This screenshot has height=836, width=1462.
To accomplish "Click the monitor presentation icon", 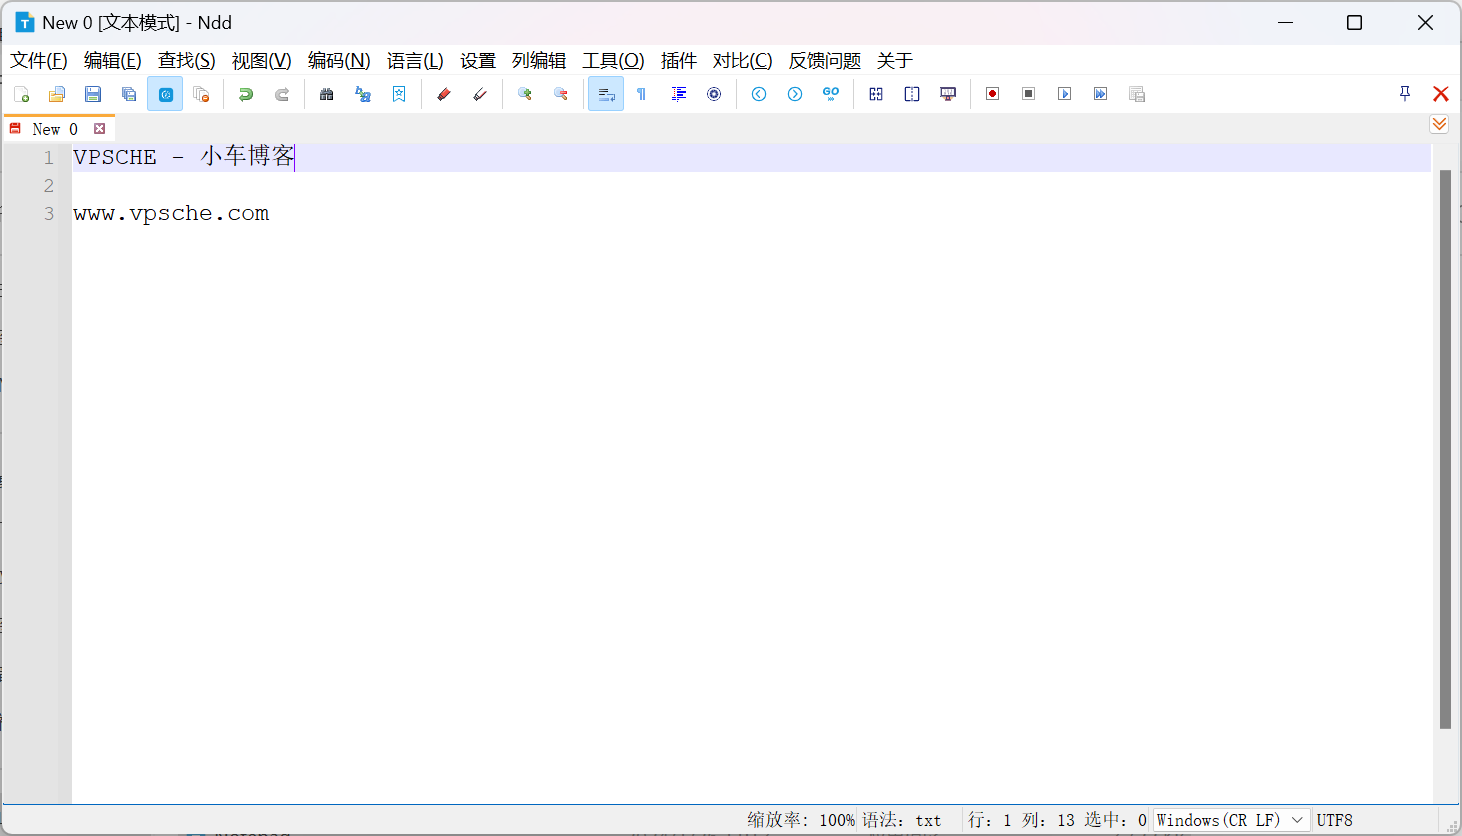I will [948, 94].
